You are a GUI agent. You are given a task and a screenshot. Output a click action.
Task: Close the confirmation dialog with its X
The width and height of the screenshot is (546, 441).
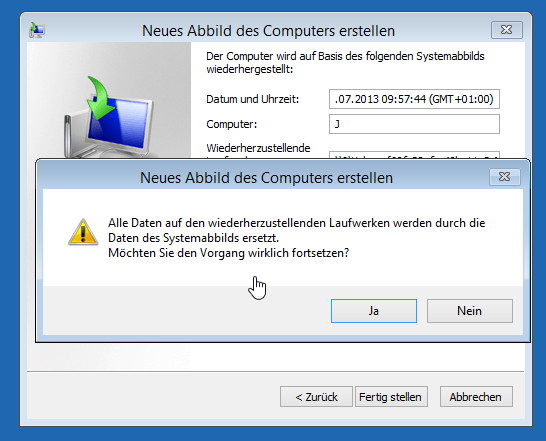coord(505,177)
